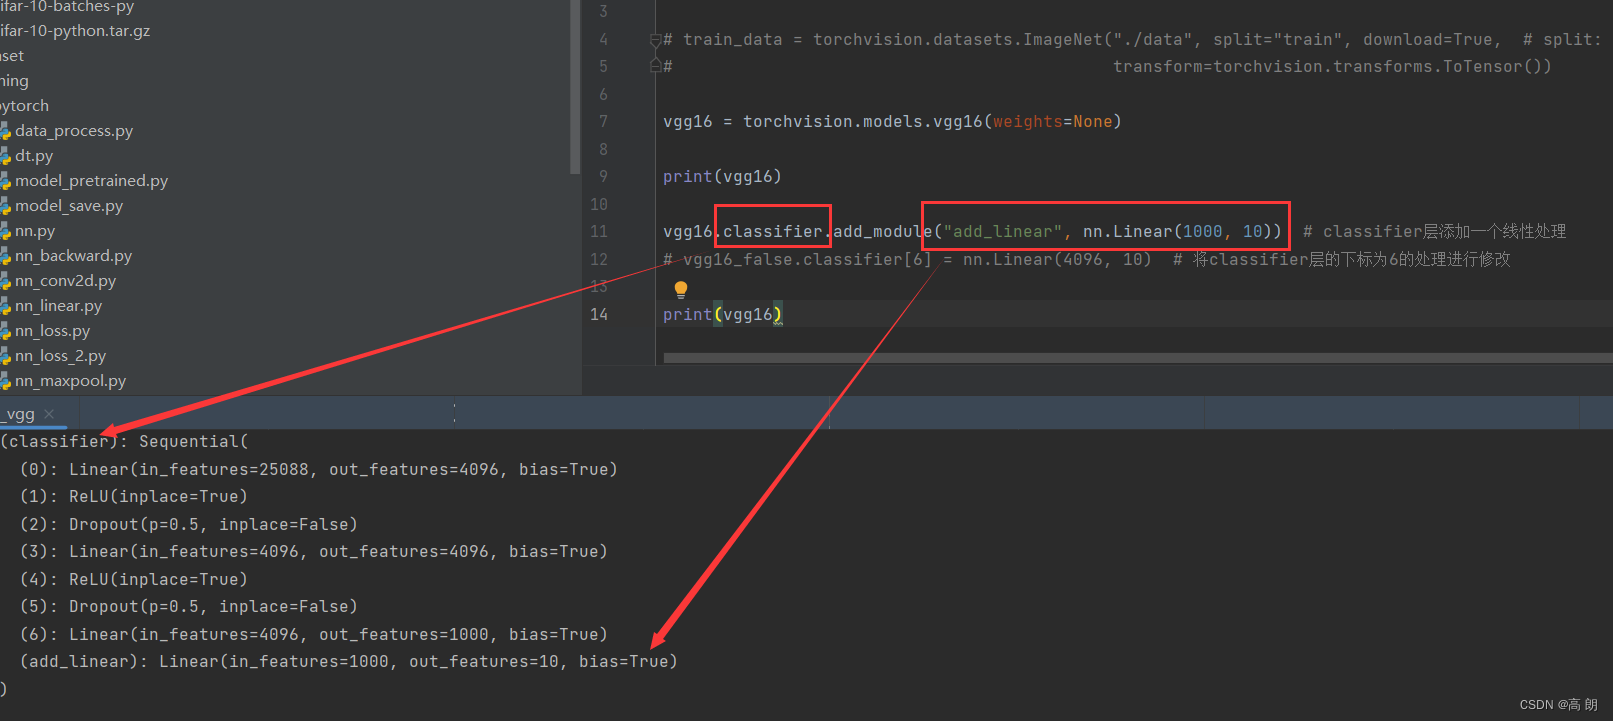Screen dimensions: 1613x721
Task: Click output line (1): ReLU(inplace=True)
Action: click(x=133, y=496)
